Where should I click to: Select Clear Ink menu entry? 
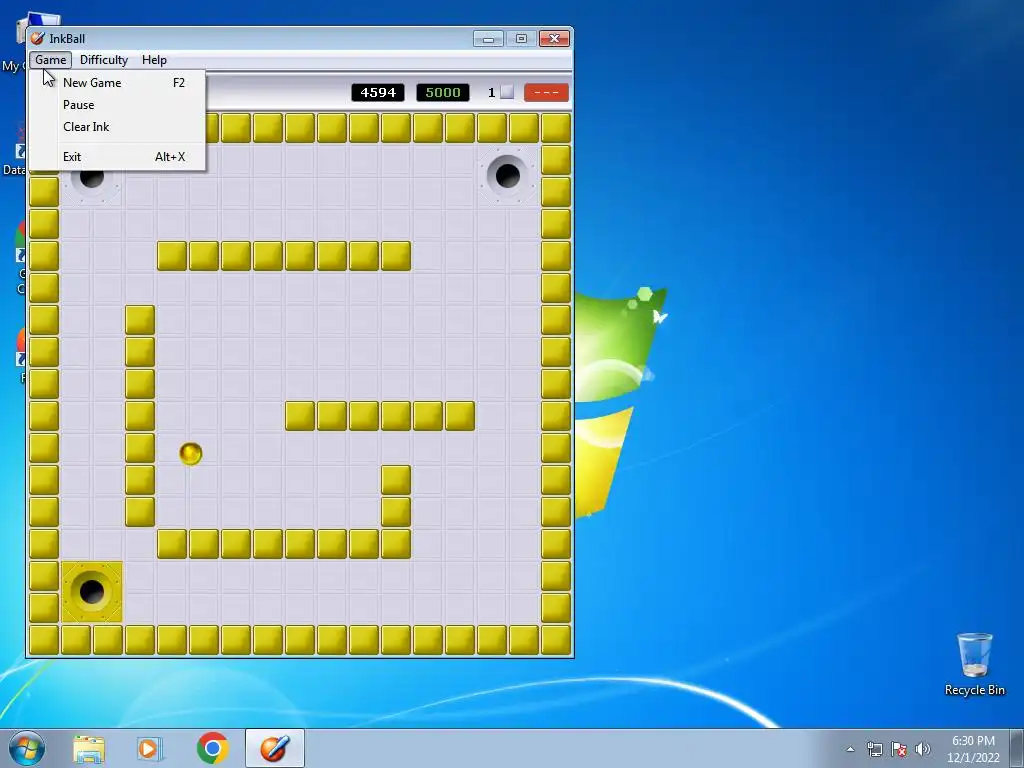[123, 127]
